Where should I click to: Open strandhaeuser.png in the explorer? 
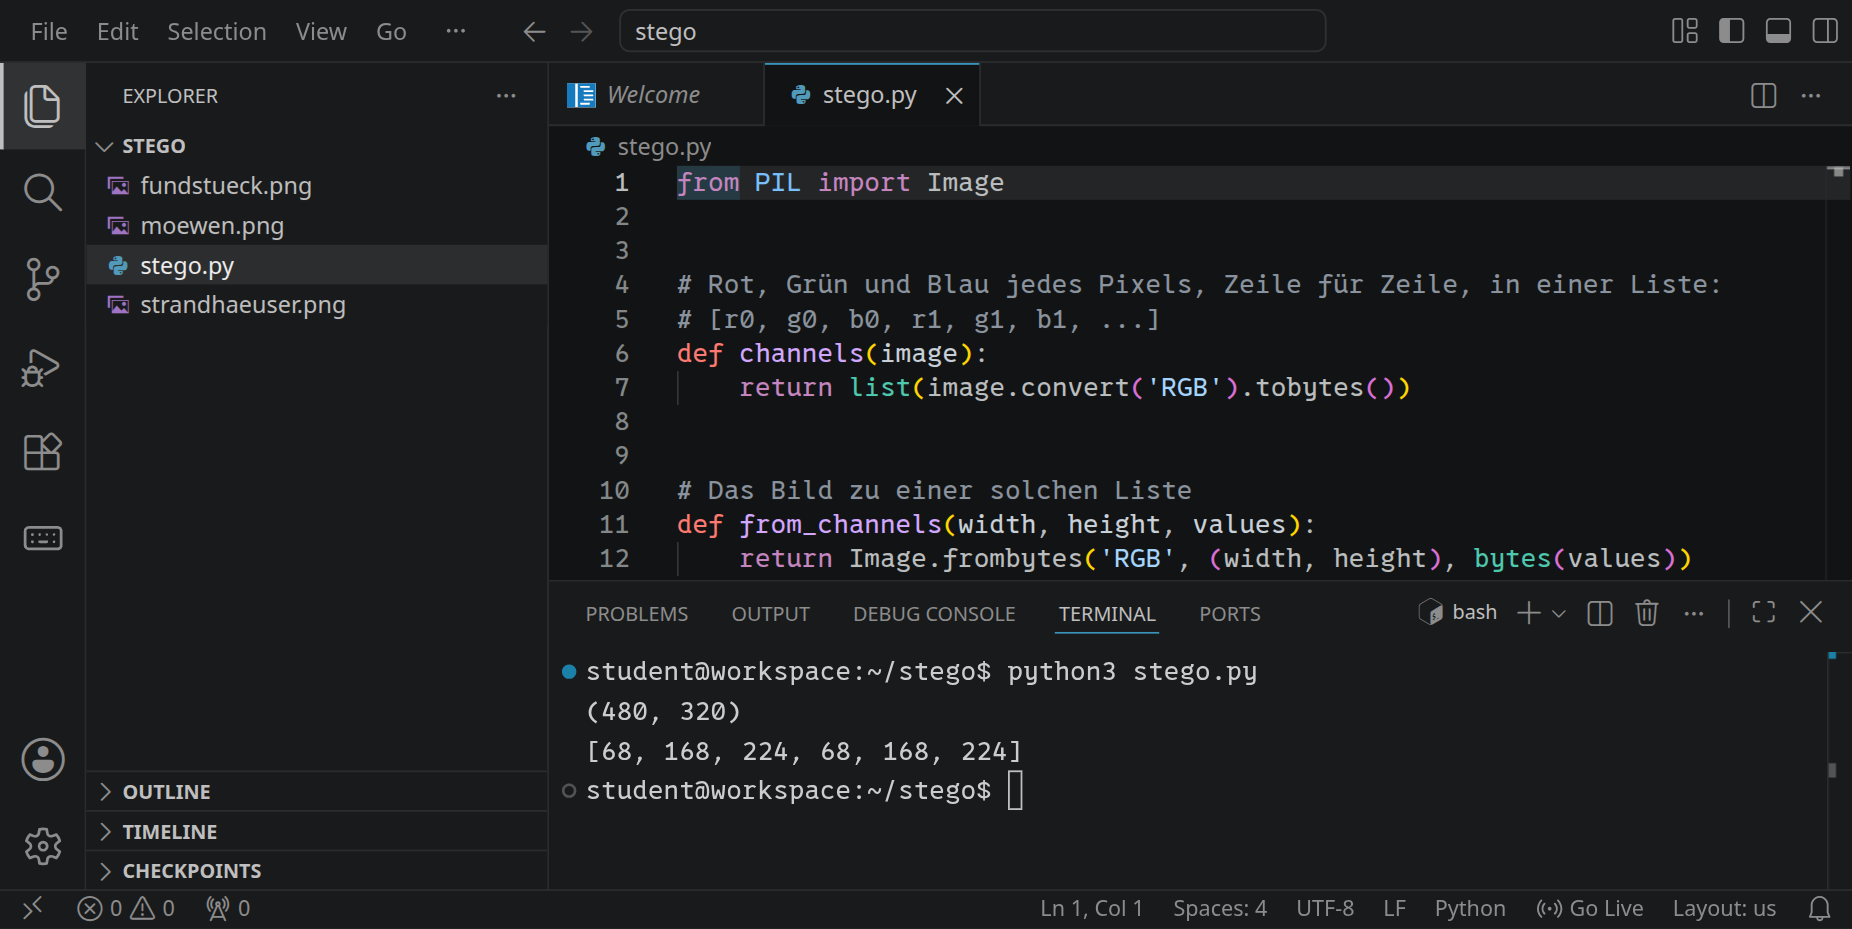(x=316, y=305)
